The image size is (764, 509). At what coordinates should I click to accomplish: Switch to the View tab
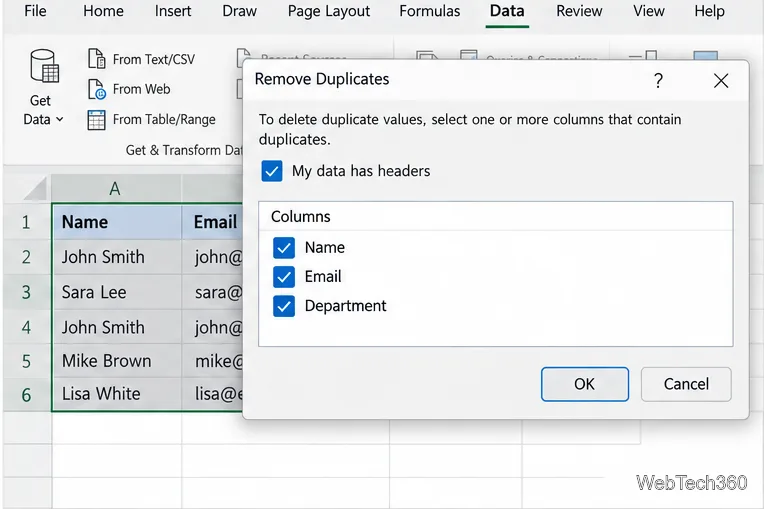pyautogui.click(x=649, y=11)
